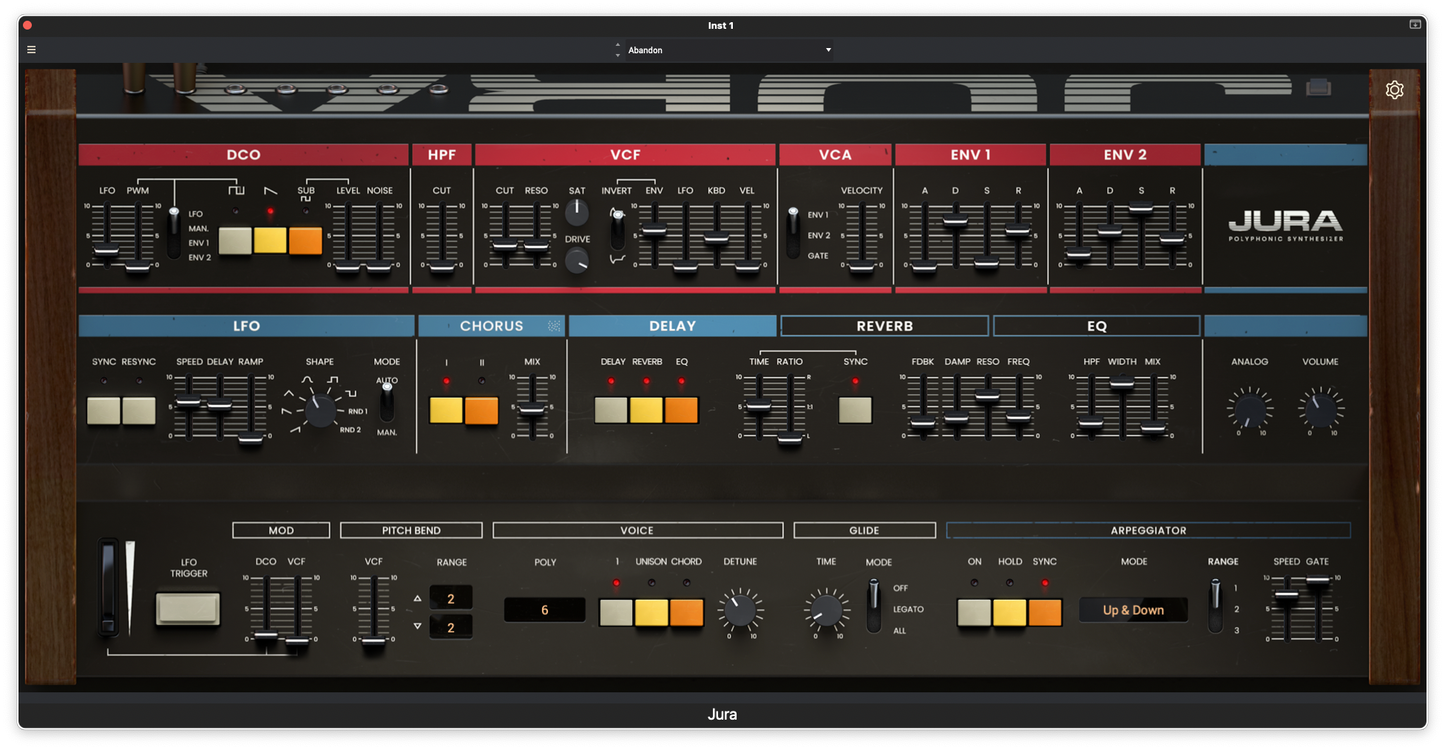Click the Chorus section randomize dice icon
Screen dimensions: 1445x750
pyautogui.click(x=554, y=326)
